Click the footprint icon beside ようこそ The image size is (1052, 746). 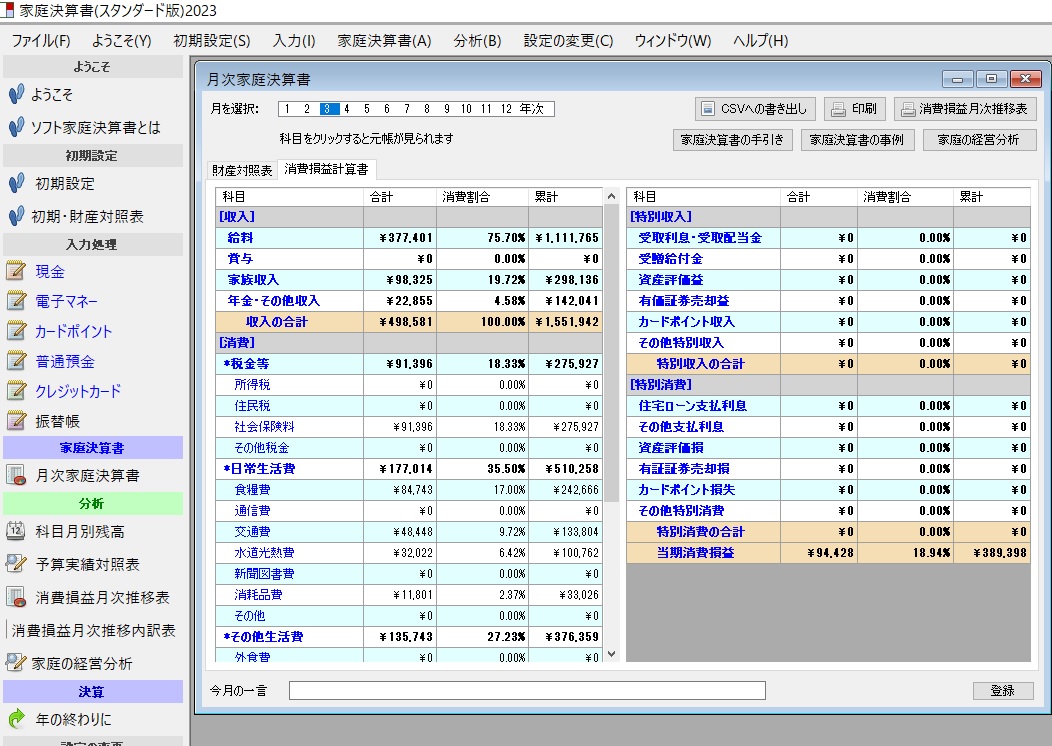click(16, 95)
